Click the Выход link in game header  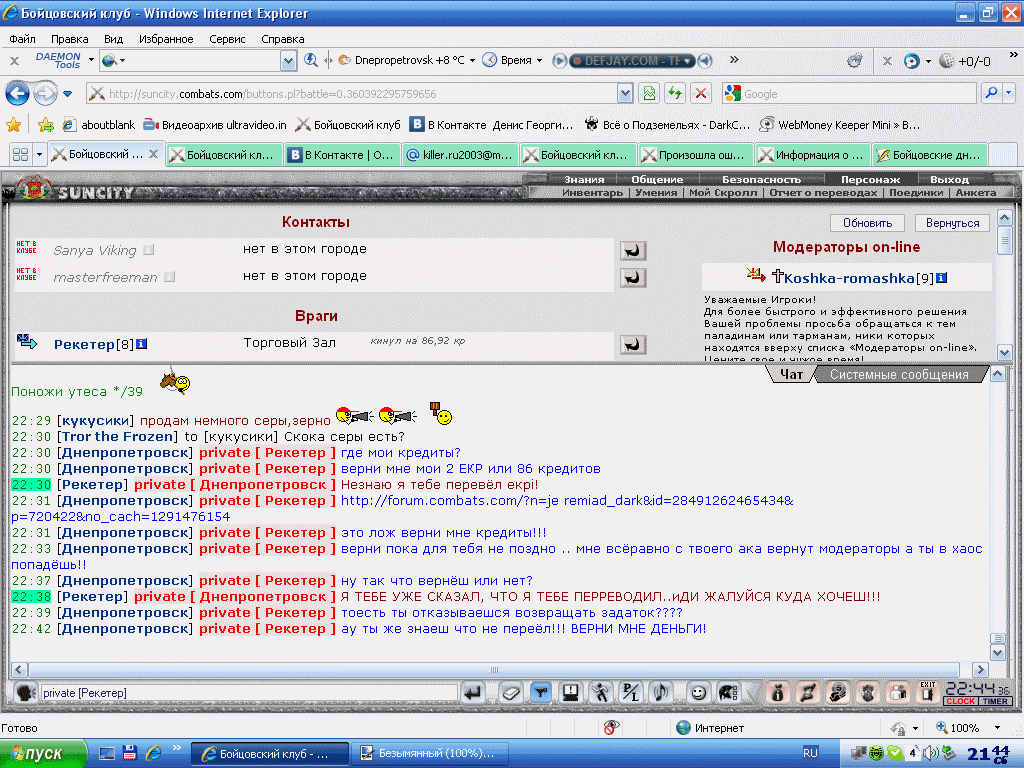(949, 180)
